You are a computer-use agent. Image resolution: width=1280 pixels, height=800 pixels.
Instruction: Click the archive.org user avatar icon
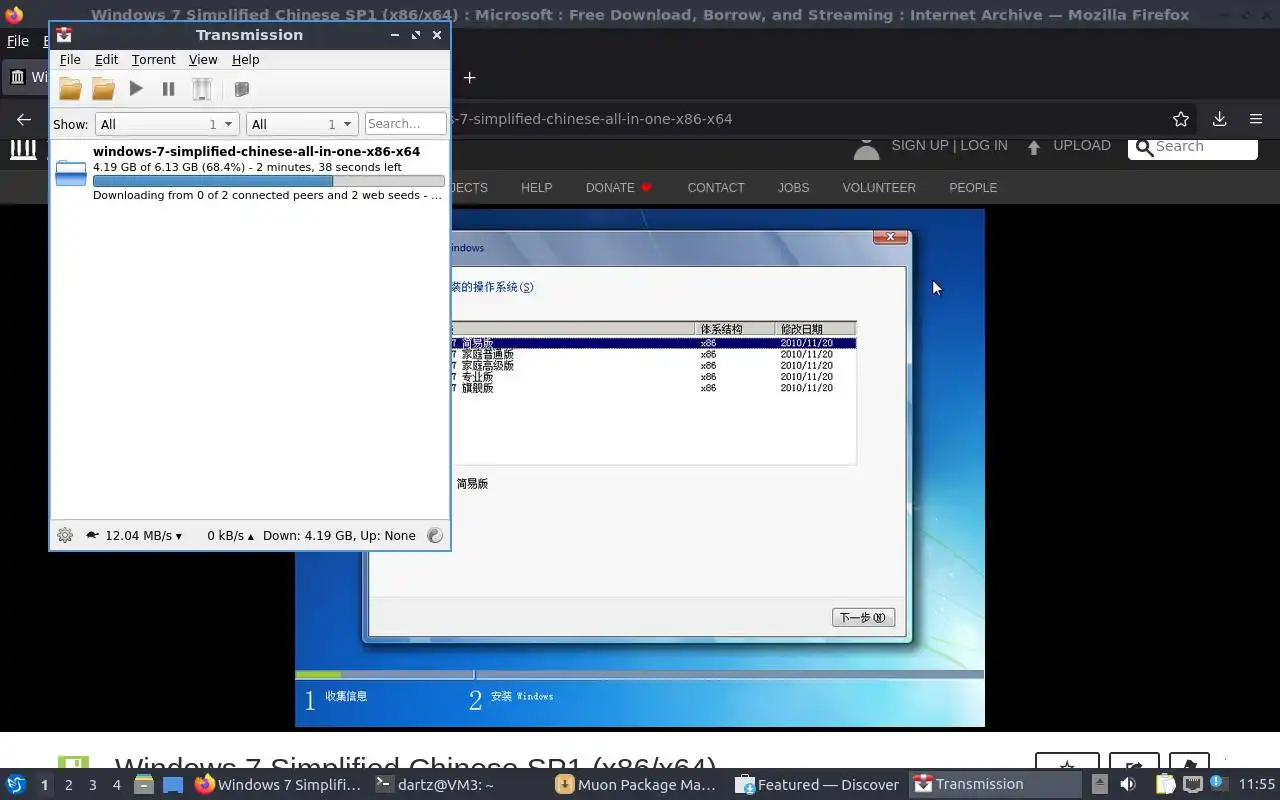tap(866, 149)
